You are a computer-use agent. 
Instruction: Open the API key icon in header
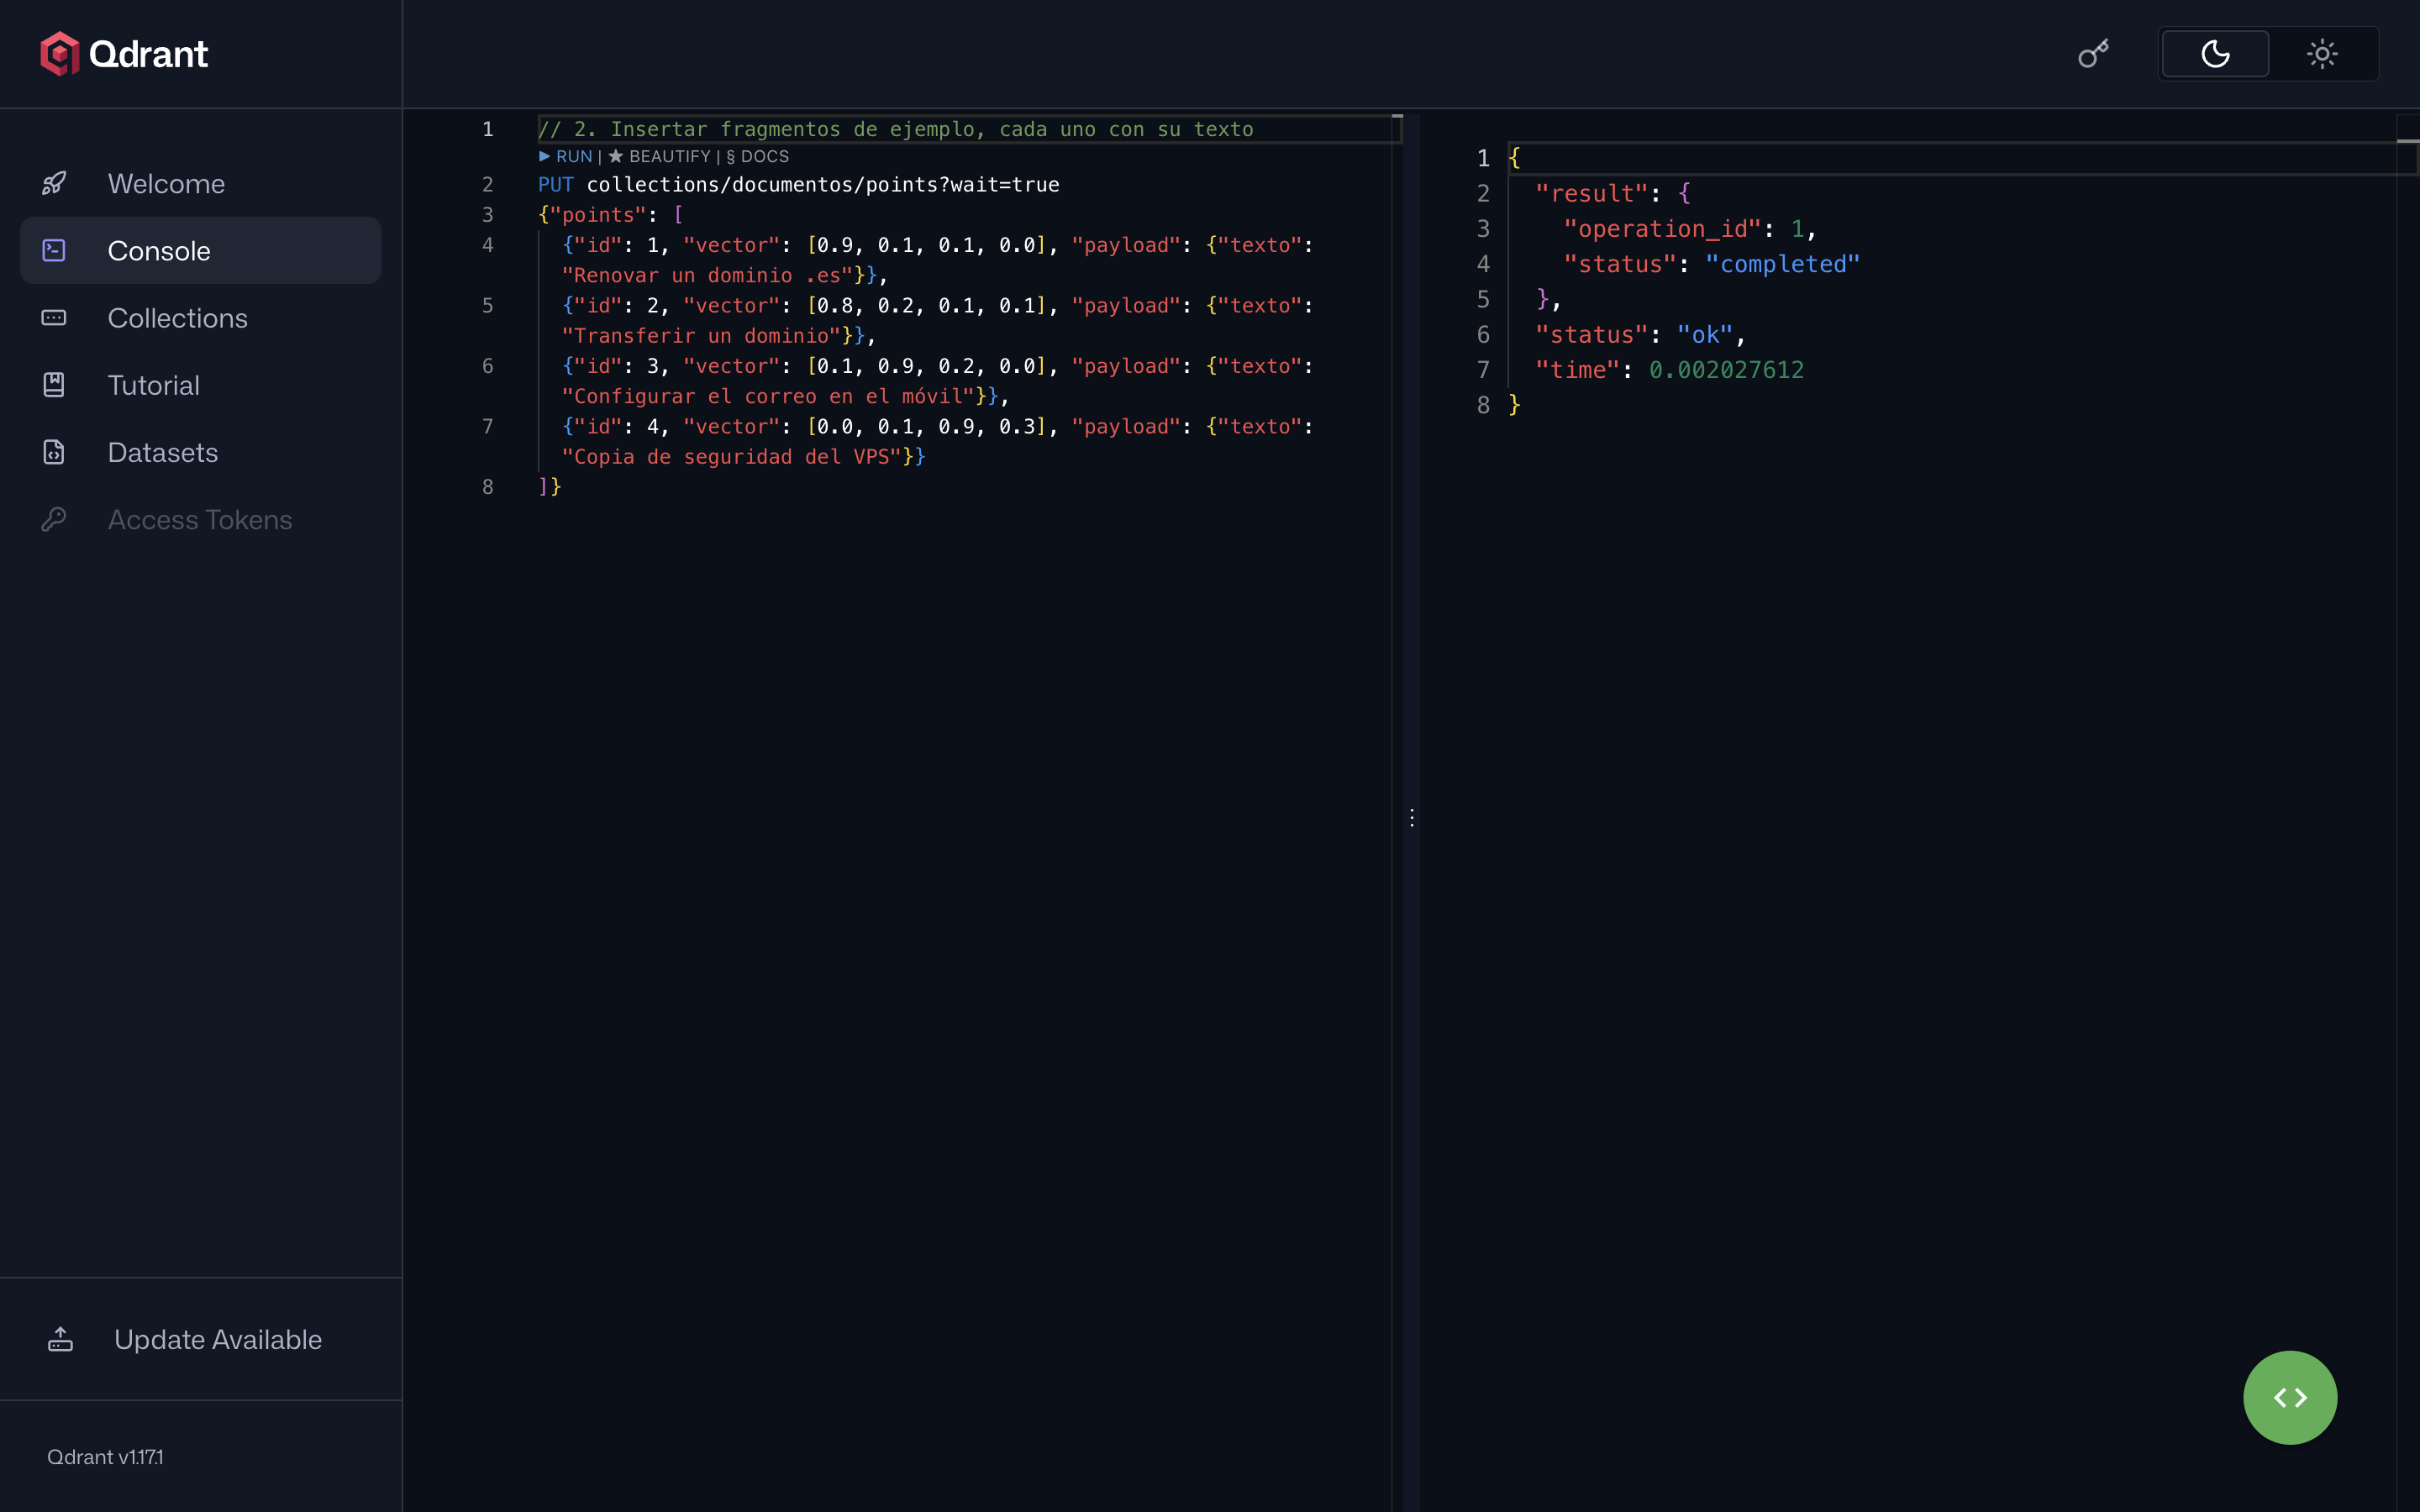(2093, 54)
